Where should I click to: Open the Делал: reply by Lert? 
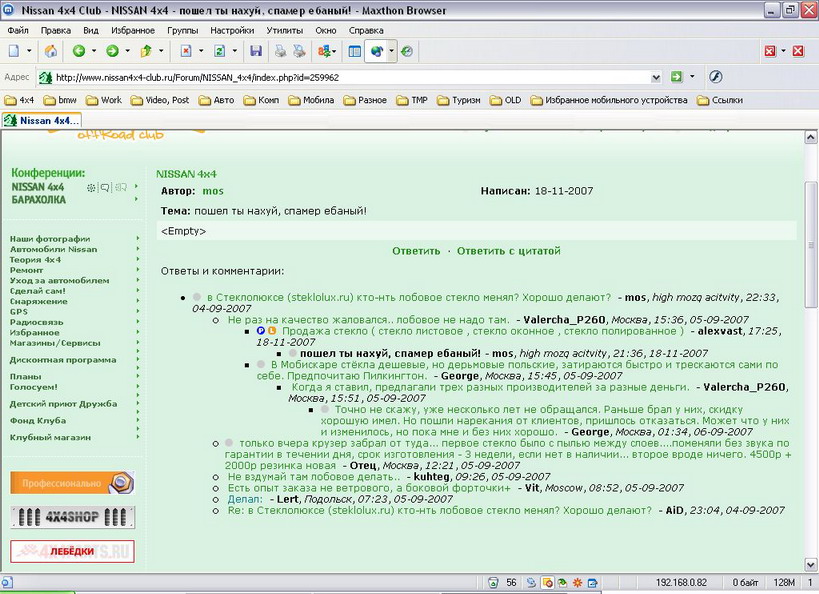(x=245, y=499)
